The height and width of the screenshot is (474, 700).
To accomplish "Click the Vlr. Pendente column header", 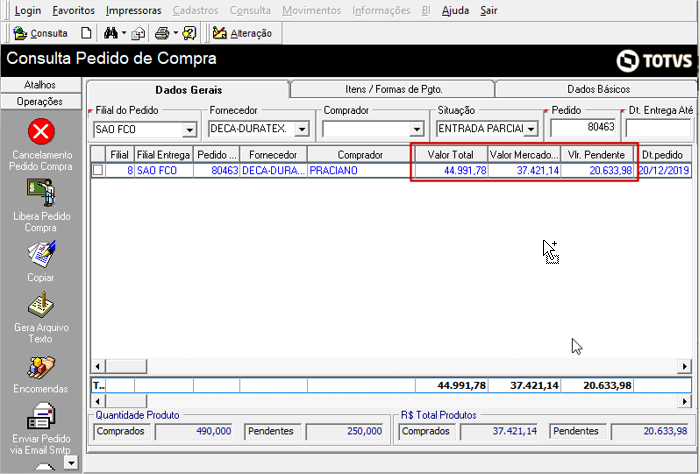I will [x=596, y=155].
